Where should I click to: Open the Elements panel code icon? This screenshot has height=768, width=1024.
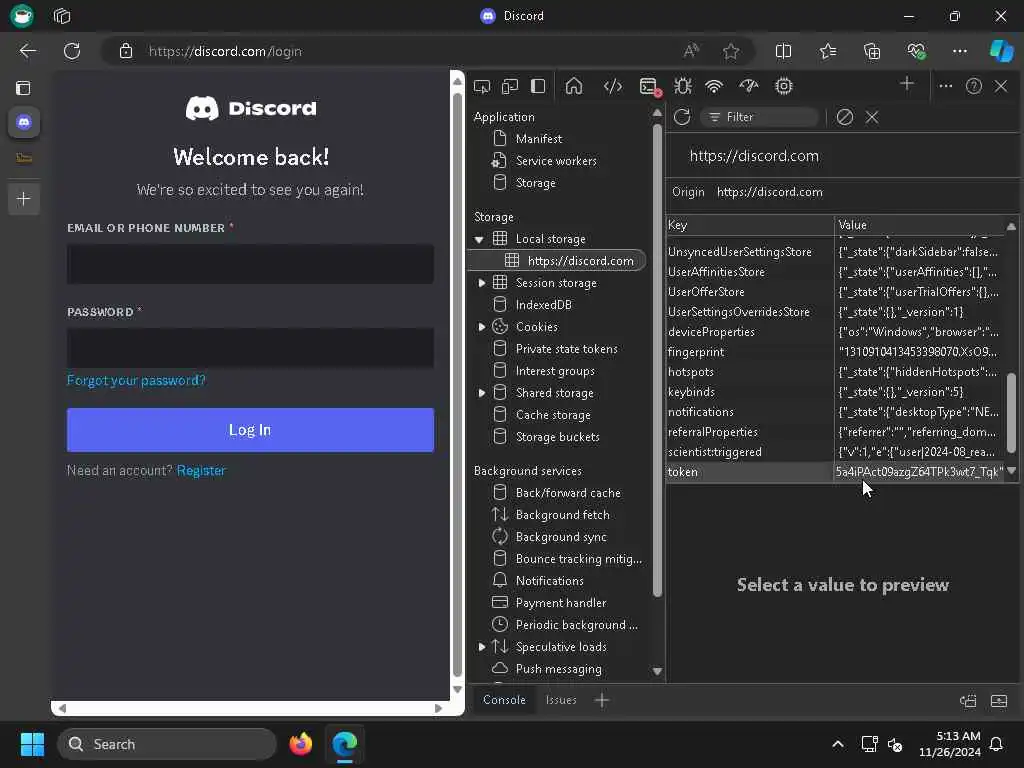click(x=613, y=86)
